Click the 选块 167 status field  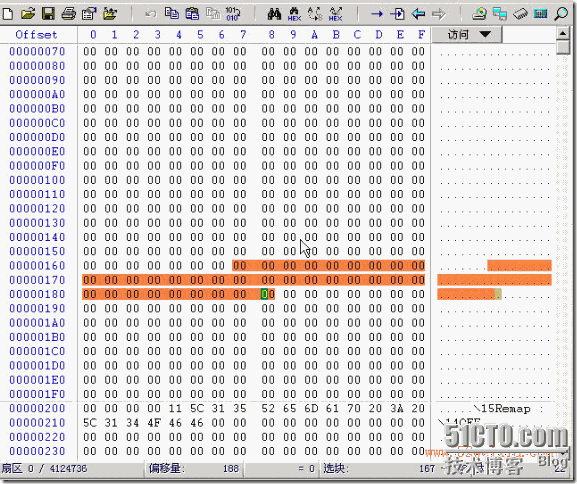click(x=379, y=469)
